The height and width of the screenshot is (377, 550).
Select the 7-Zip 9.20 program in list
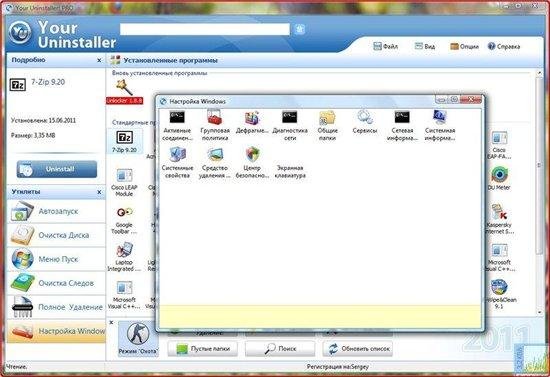tap(125, 141)
